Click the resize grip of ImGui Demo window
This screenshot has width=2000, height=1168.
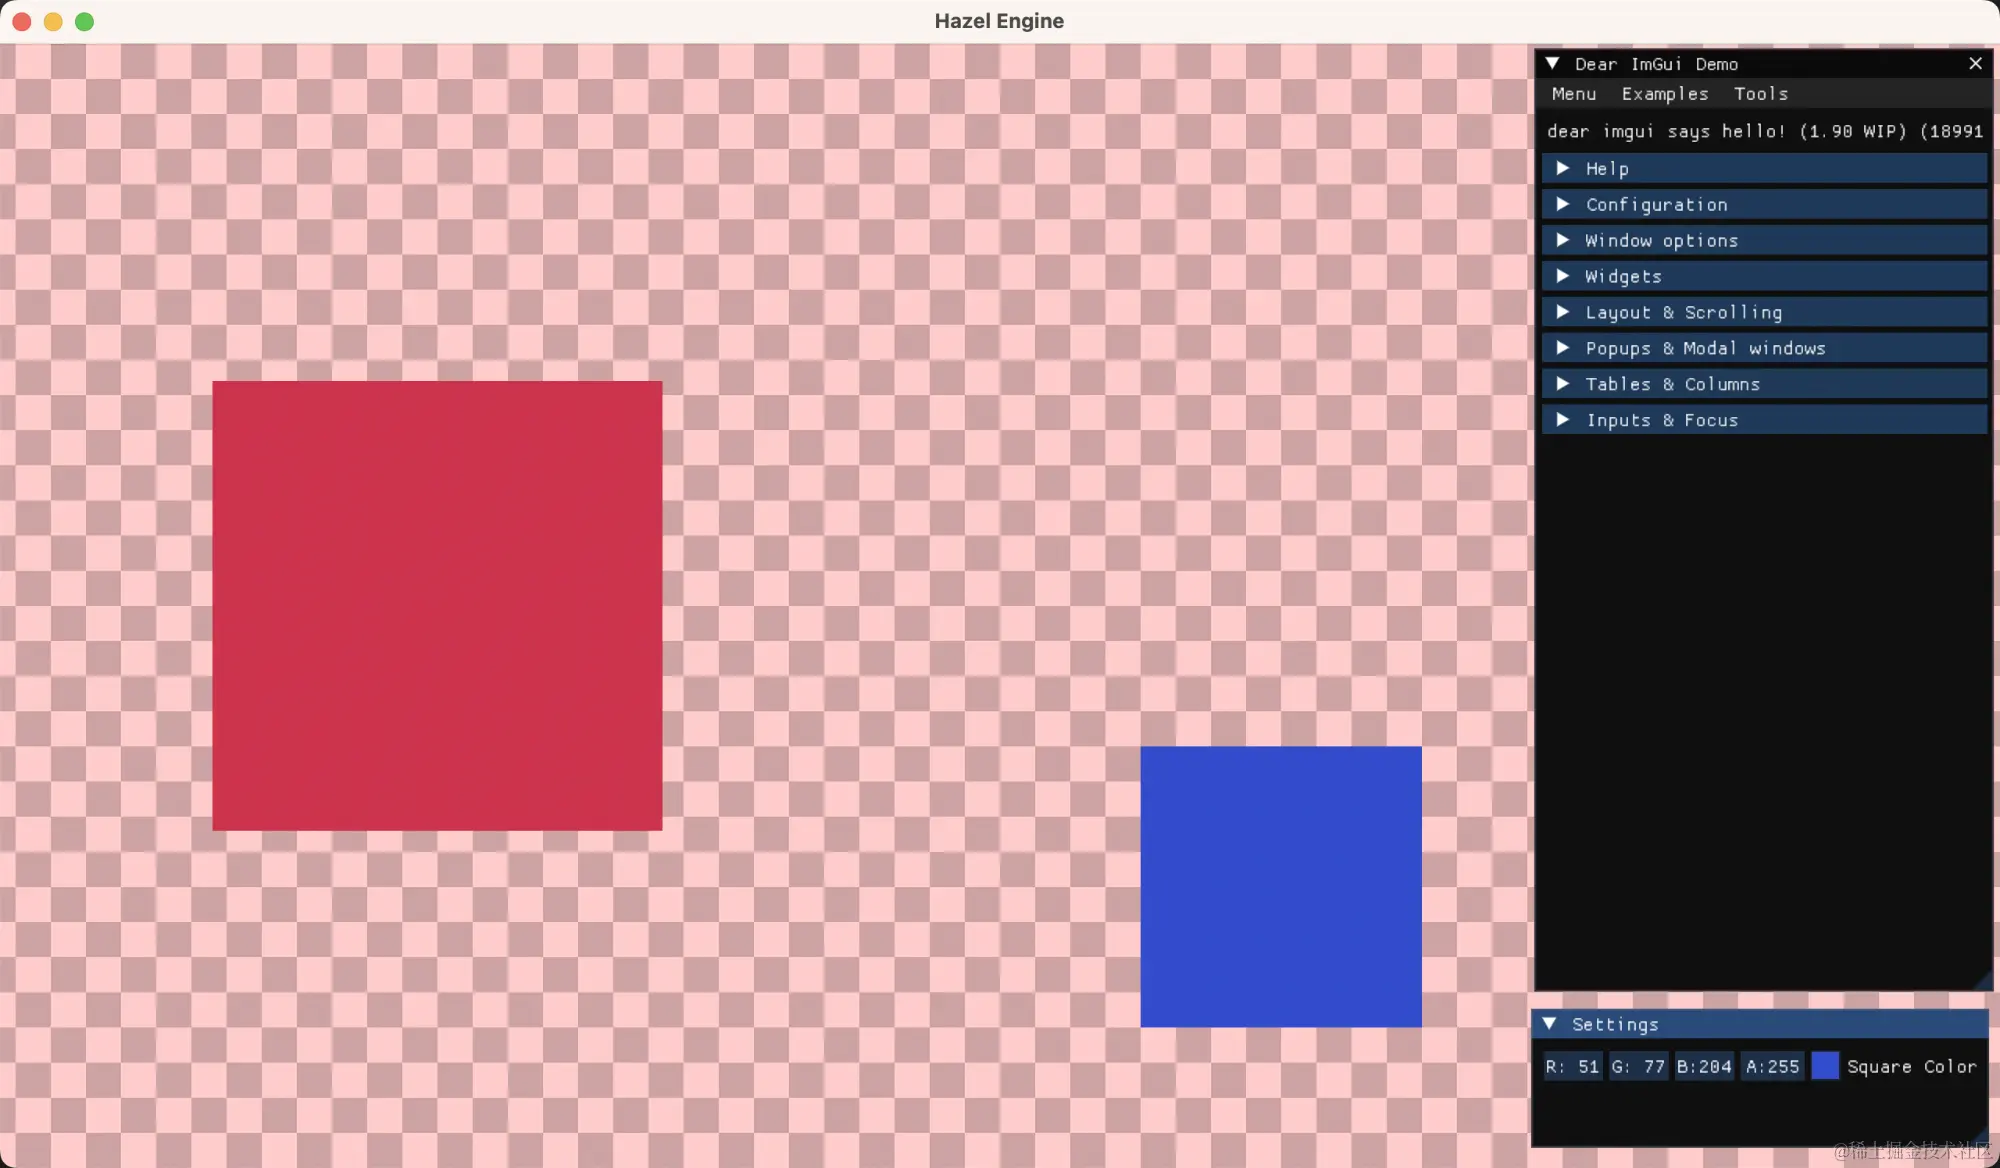1984,981
